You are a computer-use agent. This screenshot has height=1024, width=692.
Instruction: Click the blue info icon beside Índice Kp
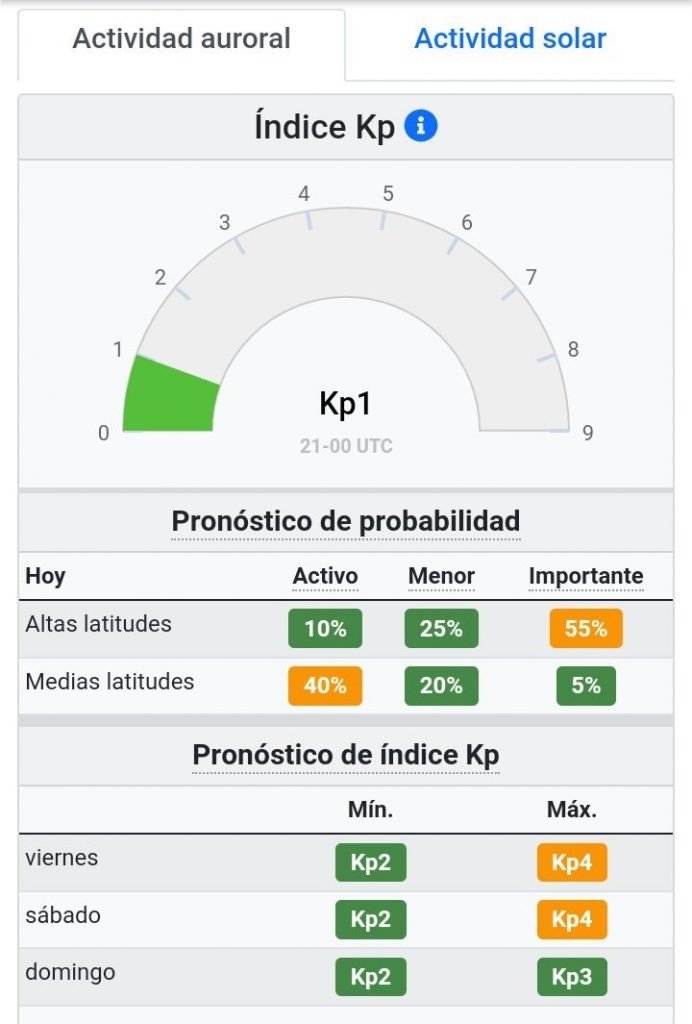coord(421,127)
